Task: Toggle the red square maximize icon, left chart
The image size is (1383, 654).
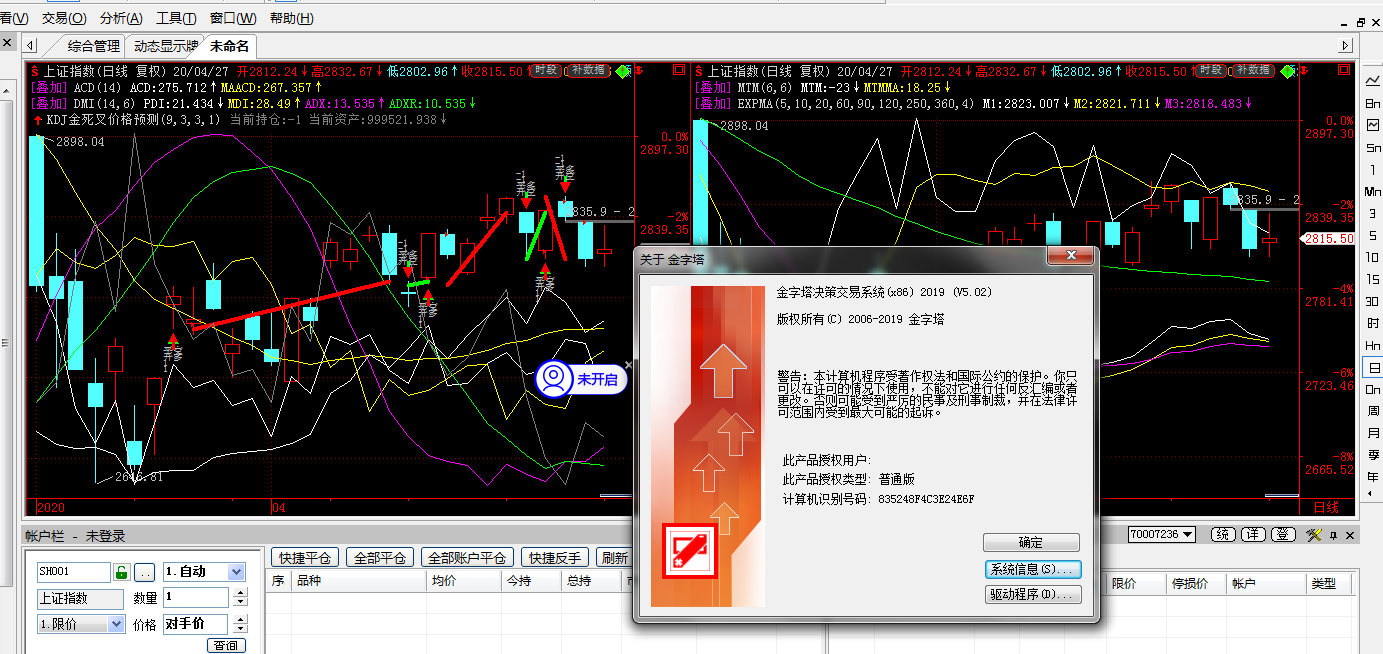Action: click(679, 70)
